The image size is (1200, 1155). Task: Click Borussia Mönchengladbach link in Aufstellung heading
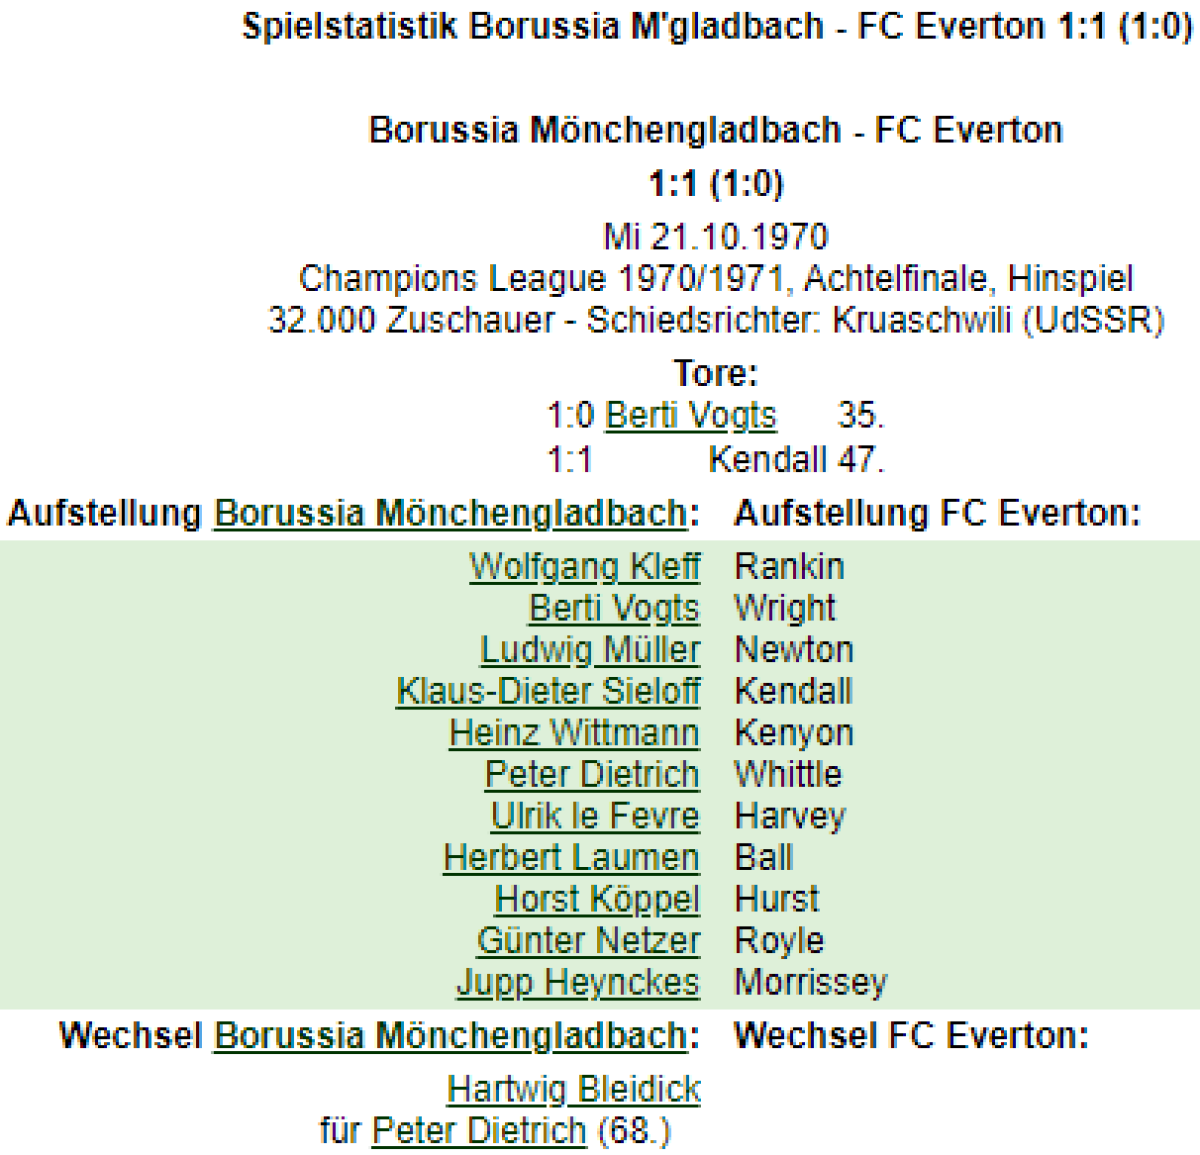tap(451, 513)
